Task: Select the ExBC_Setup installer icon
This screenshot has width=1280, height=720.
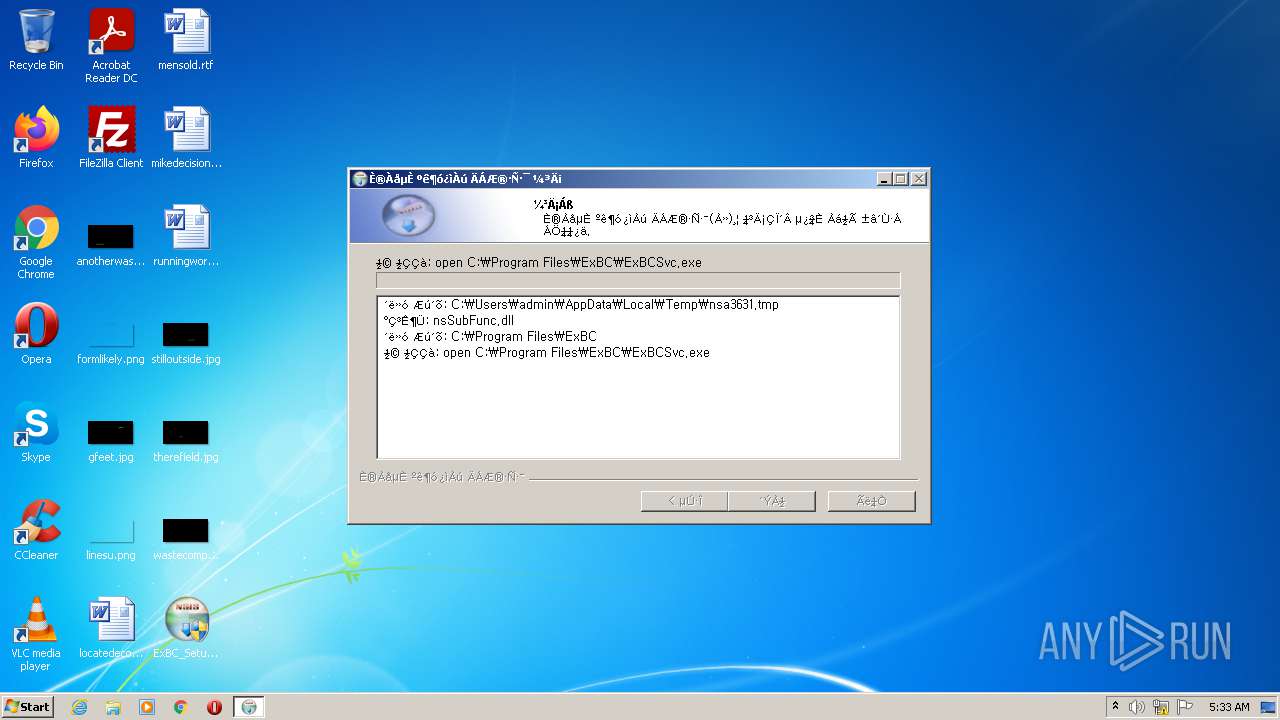Action: 186,628
